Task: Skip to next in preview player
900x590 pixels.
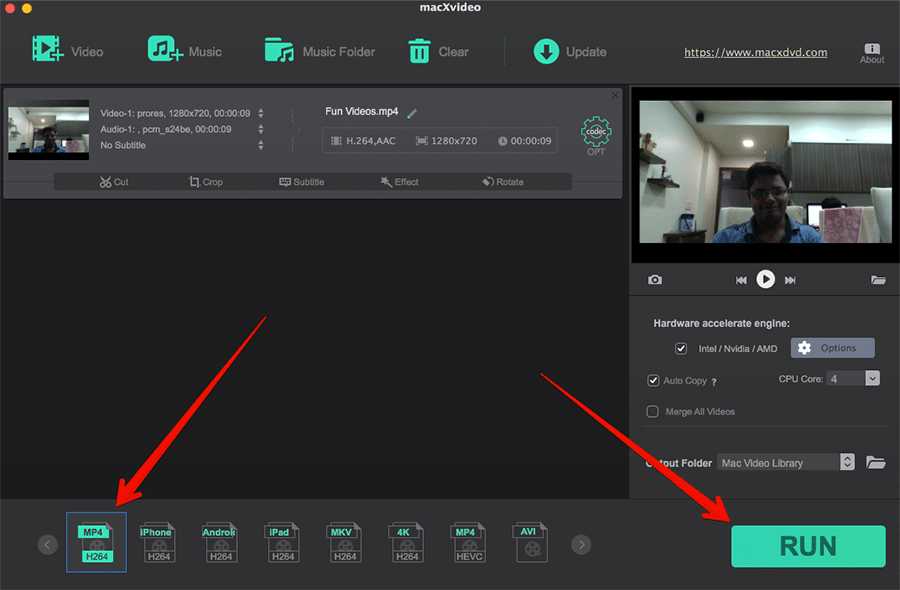Action: (x=790, y=280)
